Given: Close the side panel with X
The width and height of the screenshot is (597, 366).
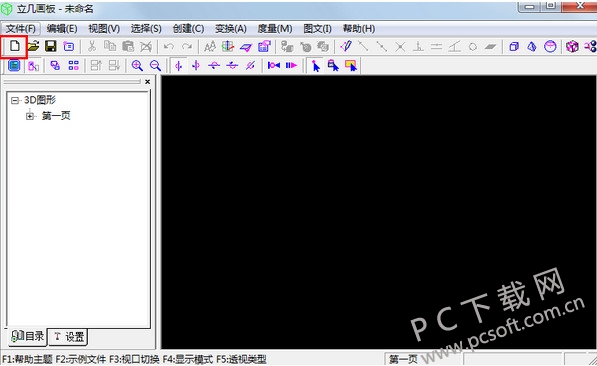Looking at the screenshot, I should click(x=148, y=82).
